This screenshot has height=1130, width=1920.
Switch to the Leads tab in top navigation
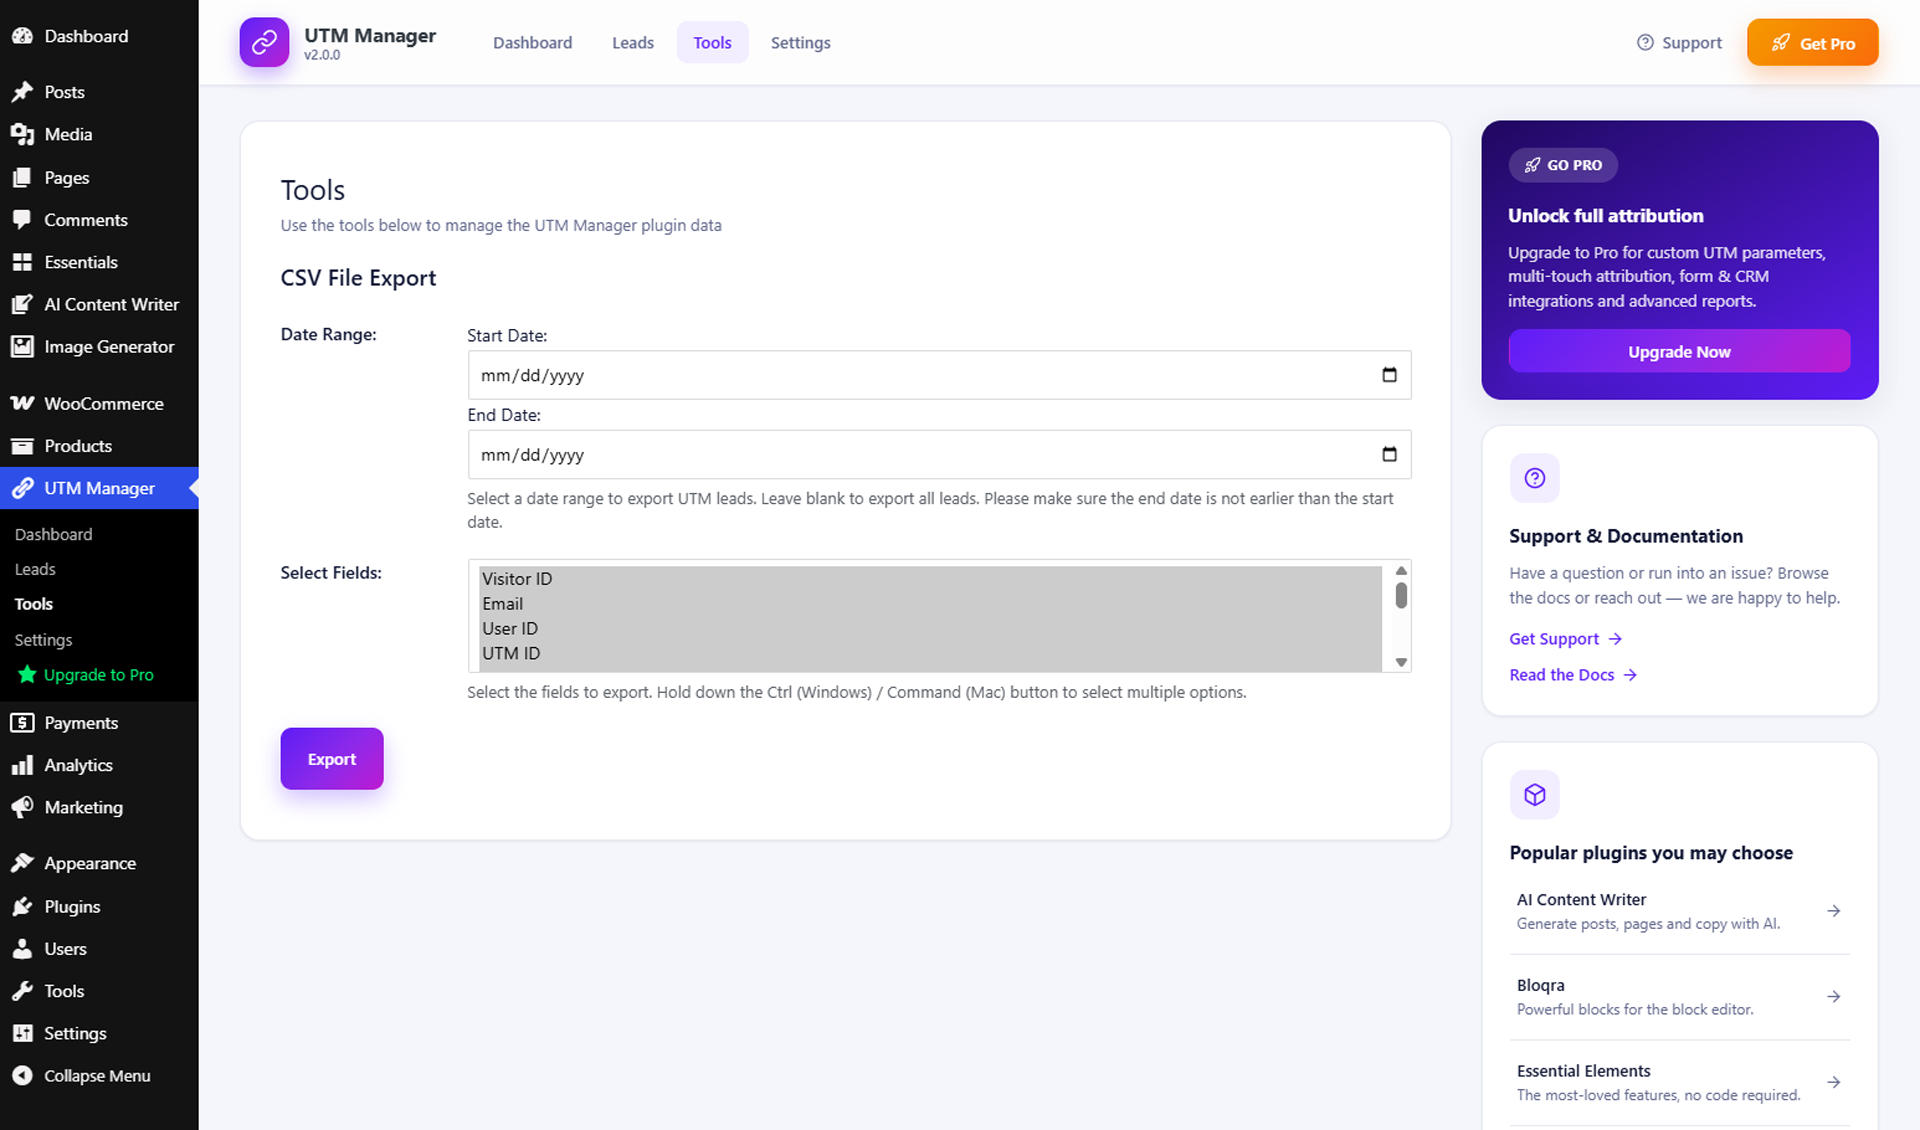coord(633,43)
